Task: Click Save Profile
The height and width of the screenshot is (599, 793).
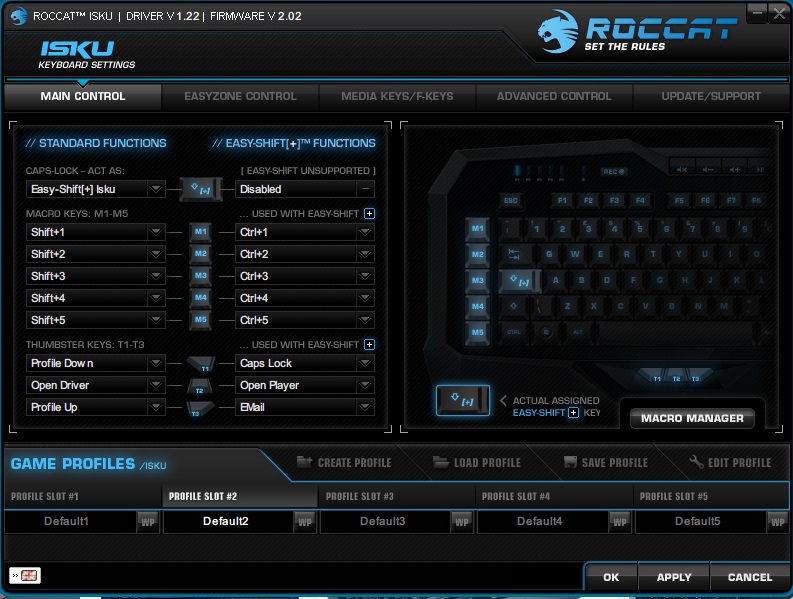Action: (606, 462)
